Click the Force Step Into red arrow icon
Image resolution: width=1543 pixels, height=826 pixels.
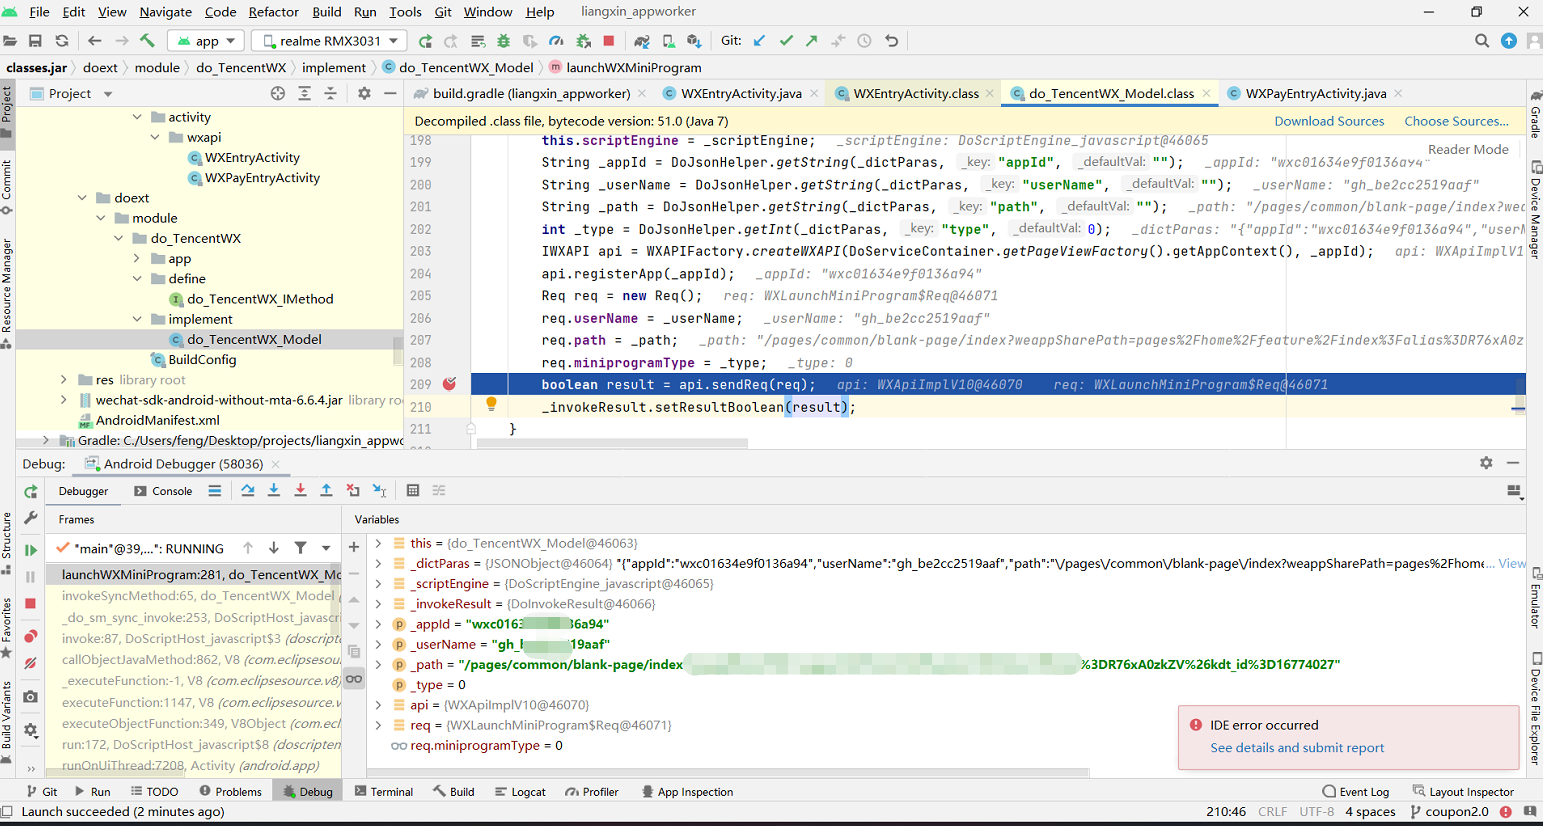coord(300,490)
